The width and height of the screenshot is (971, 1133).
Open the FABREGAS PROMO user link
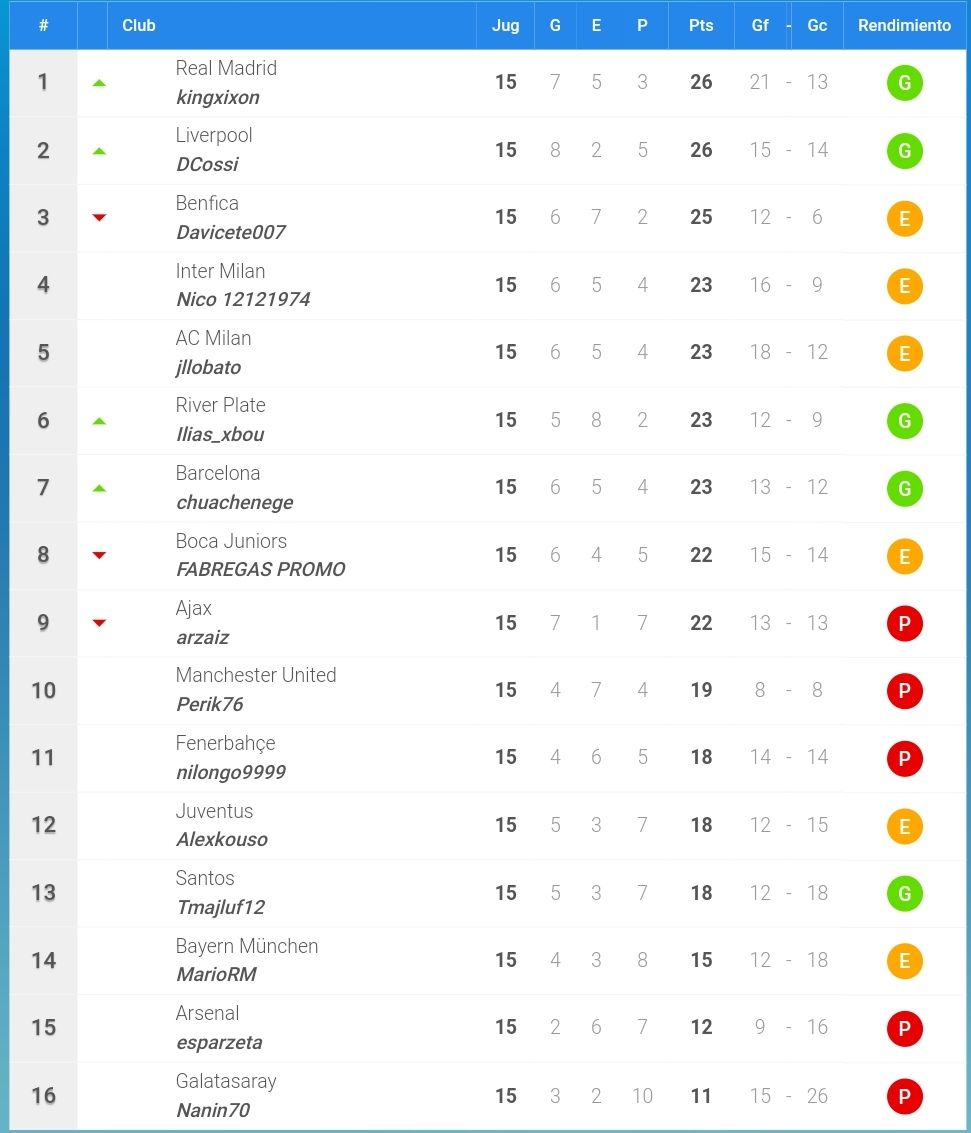point(261,569)
